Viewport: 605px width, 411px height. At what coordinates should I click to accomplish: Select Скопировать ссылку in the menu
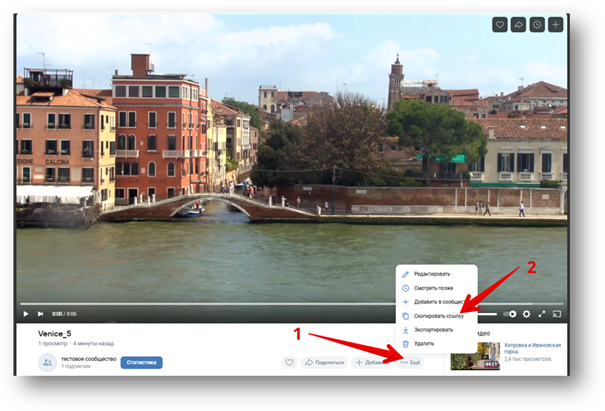(437, 316)
